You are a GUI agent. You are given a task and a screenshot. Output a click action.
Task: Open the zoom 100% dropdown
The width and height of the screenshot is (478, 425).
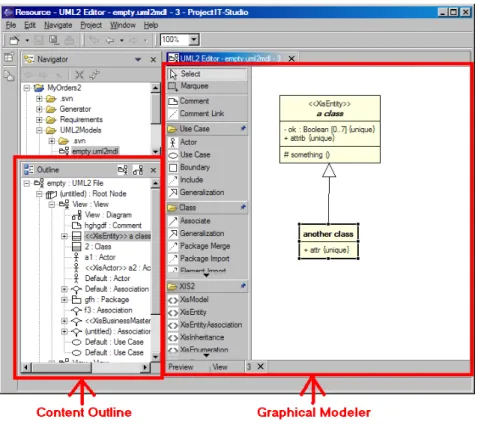[x=194, y=40]
